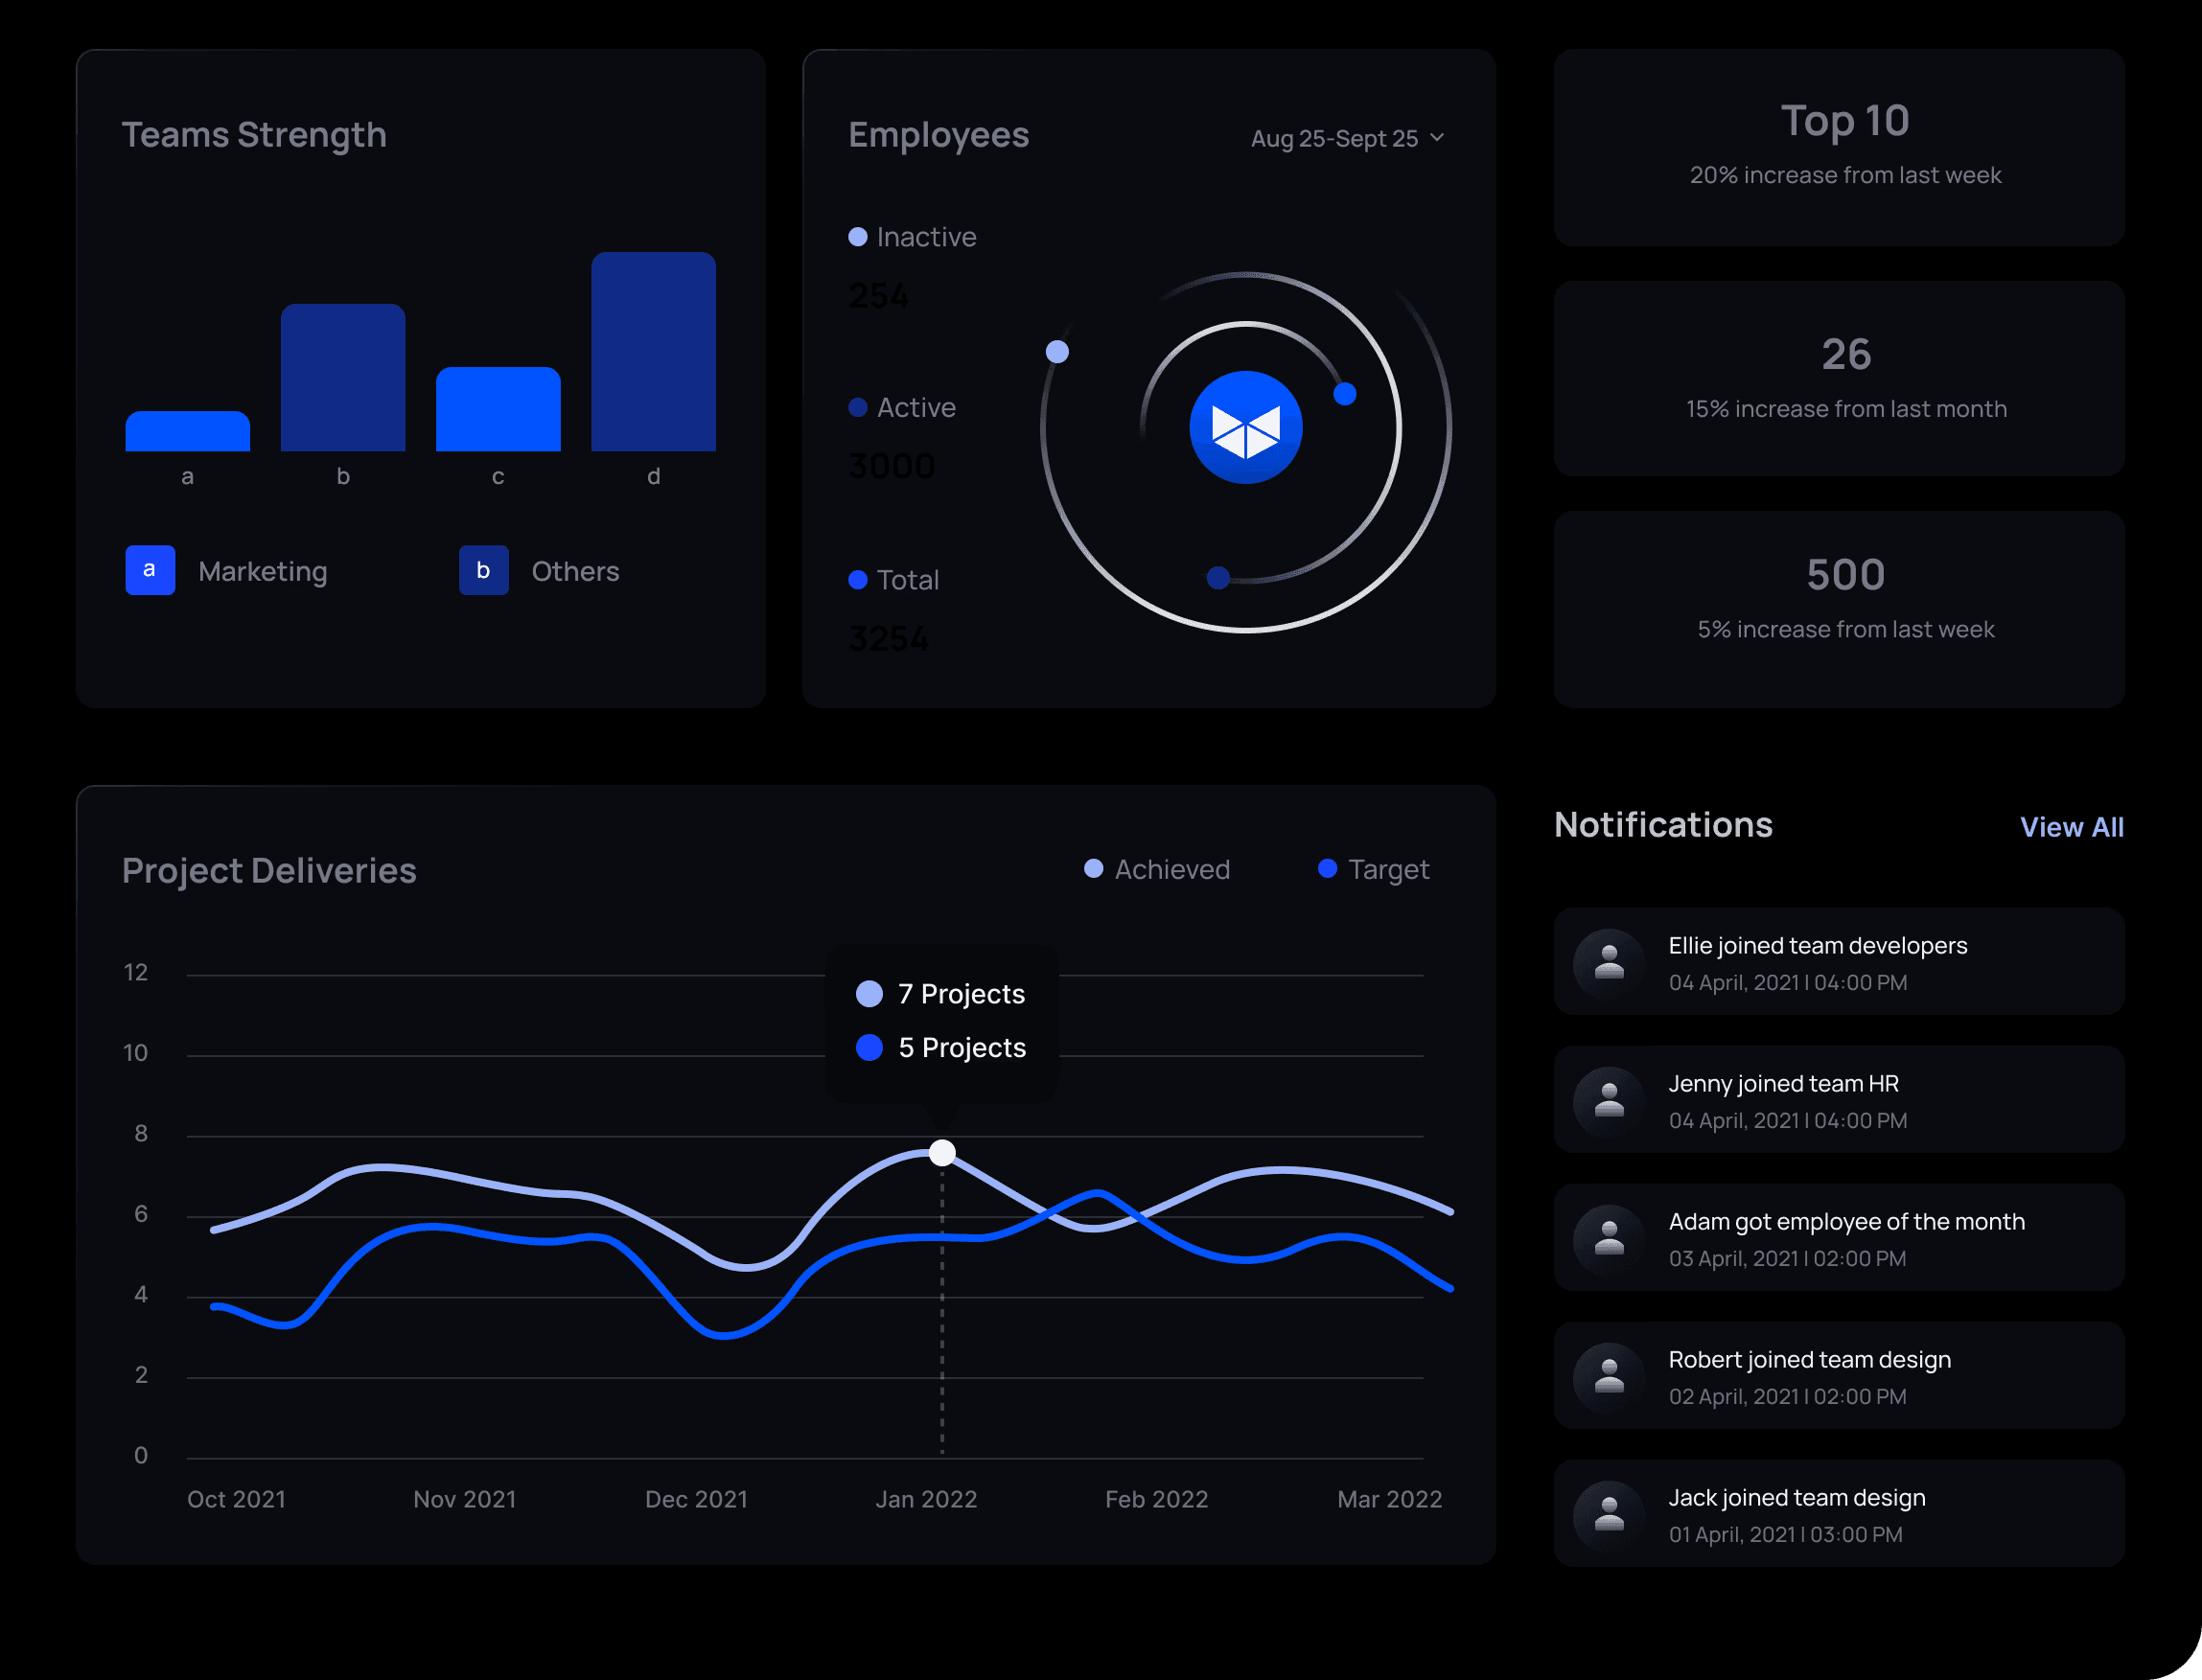Click Jenny's notification avatar icon

pyautogui.click(x=1609, y=1101)
